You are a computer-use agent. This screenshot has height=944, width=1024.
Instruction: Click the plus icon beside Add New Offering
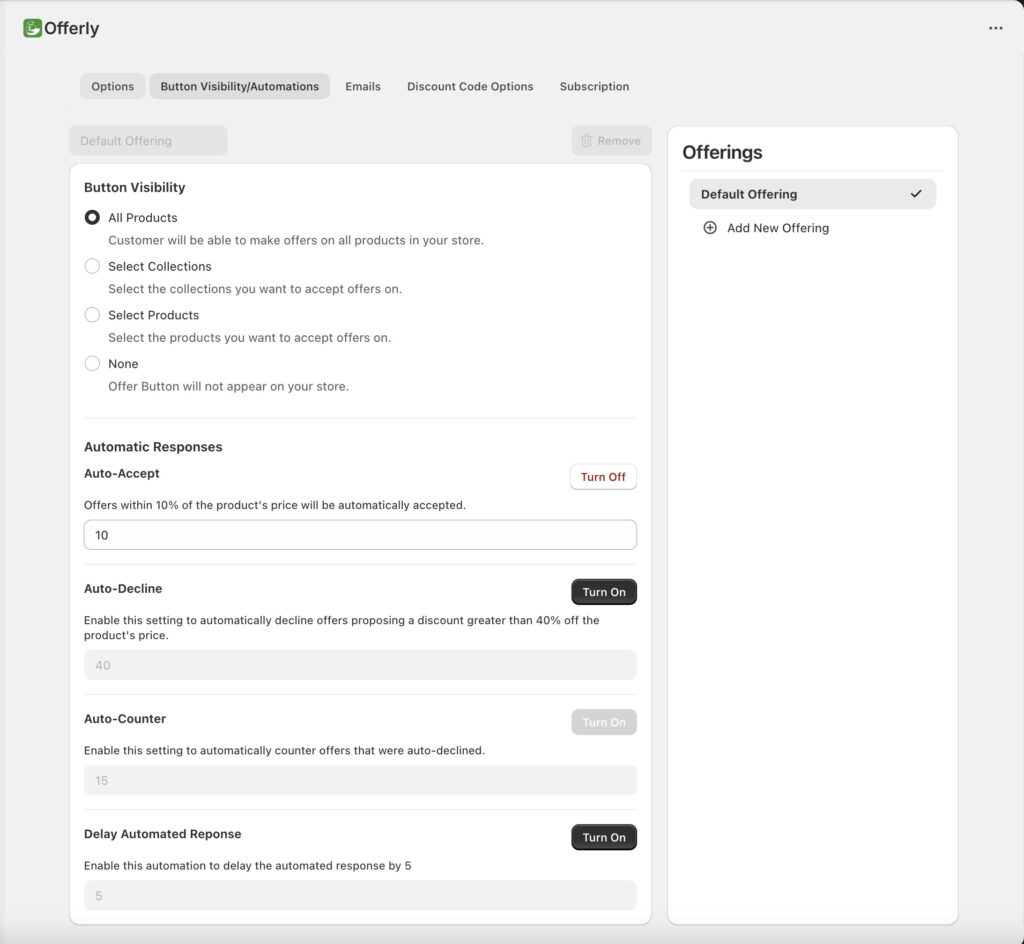click(x=710, y=228)
